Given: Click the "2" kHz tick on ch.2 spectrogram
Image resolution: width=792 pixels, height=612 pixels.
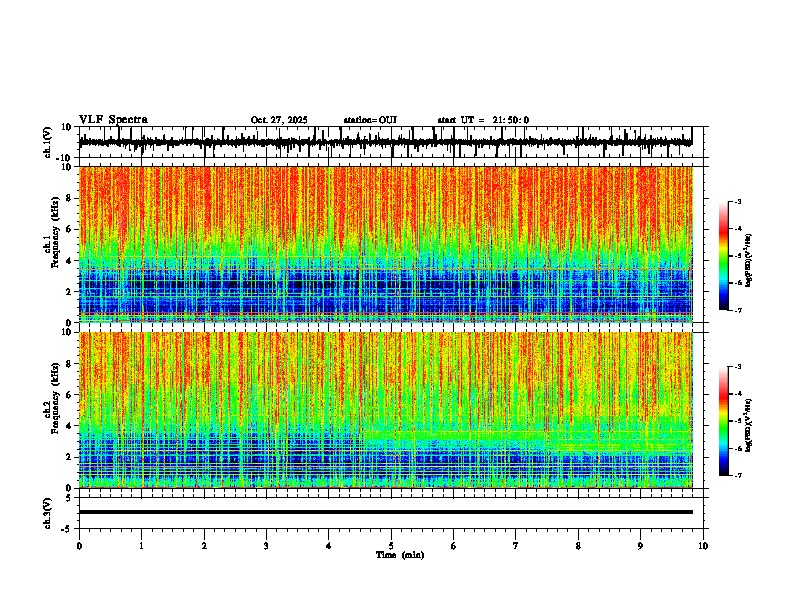Looking at the screenshot, I should tap(70, 457).
